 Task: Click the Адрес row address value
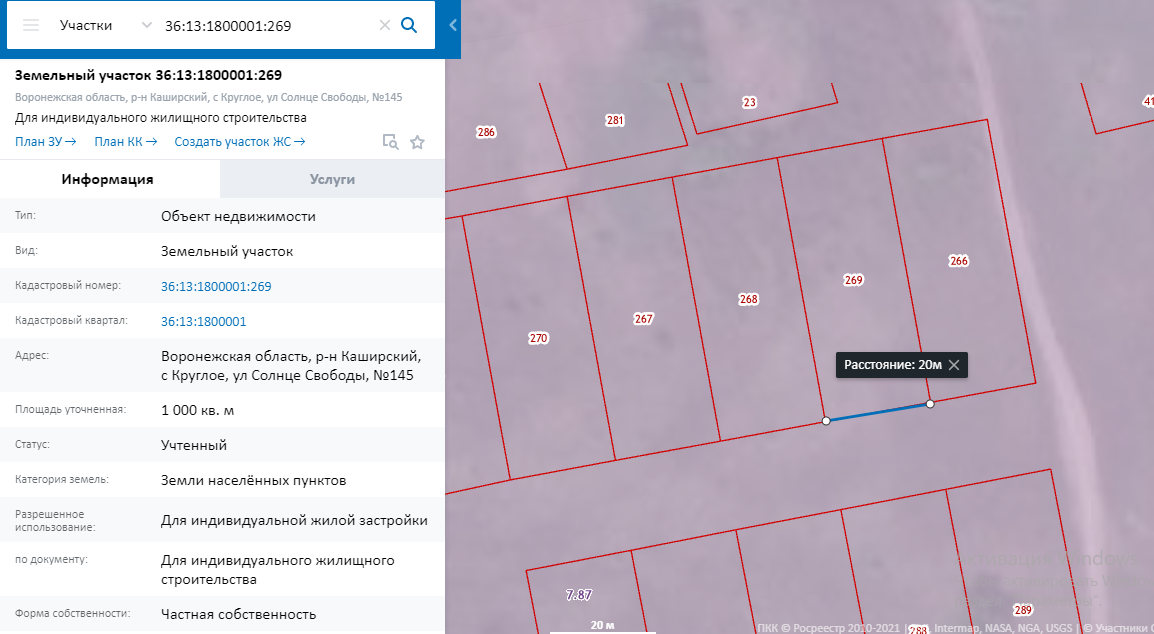291,365
